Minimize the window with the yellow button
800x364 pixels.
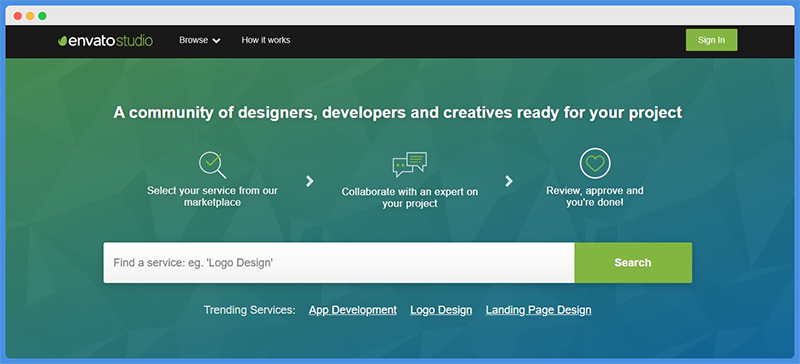pyautogui.click(x=30, y=16)
